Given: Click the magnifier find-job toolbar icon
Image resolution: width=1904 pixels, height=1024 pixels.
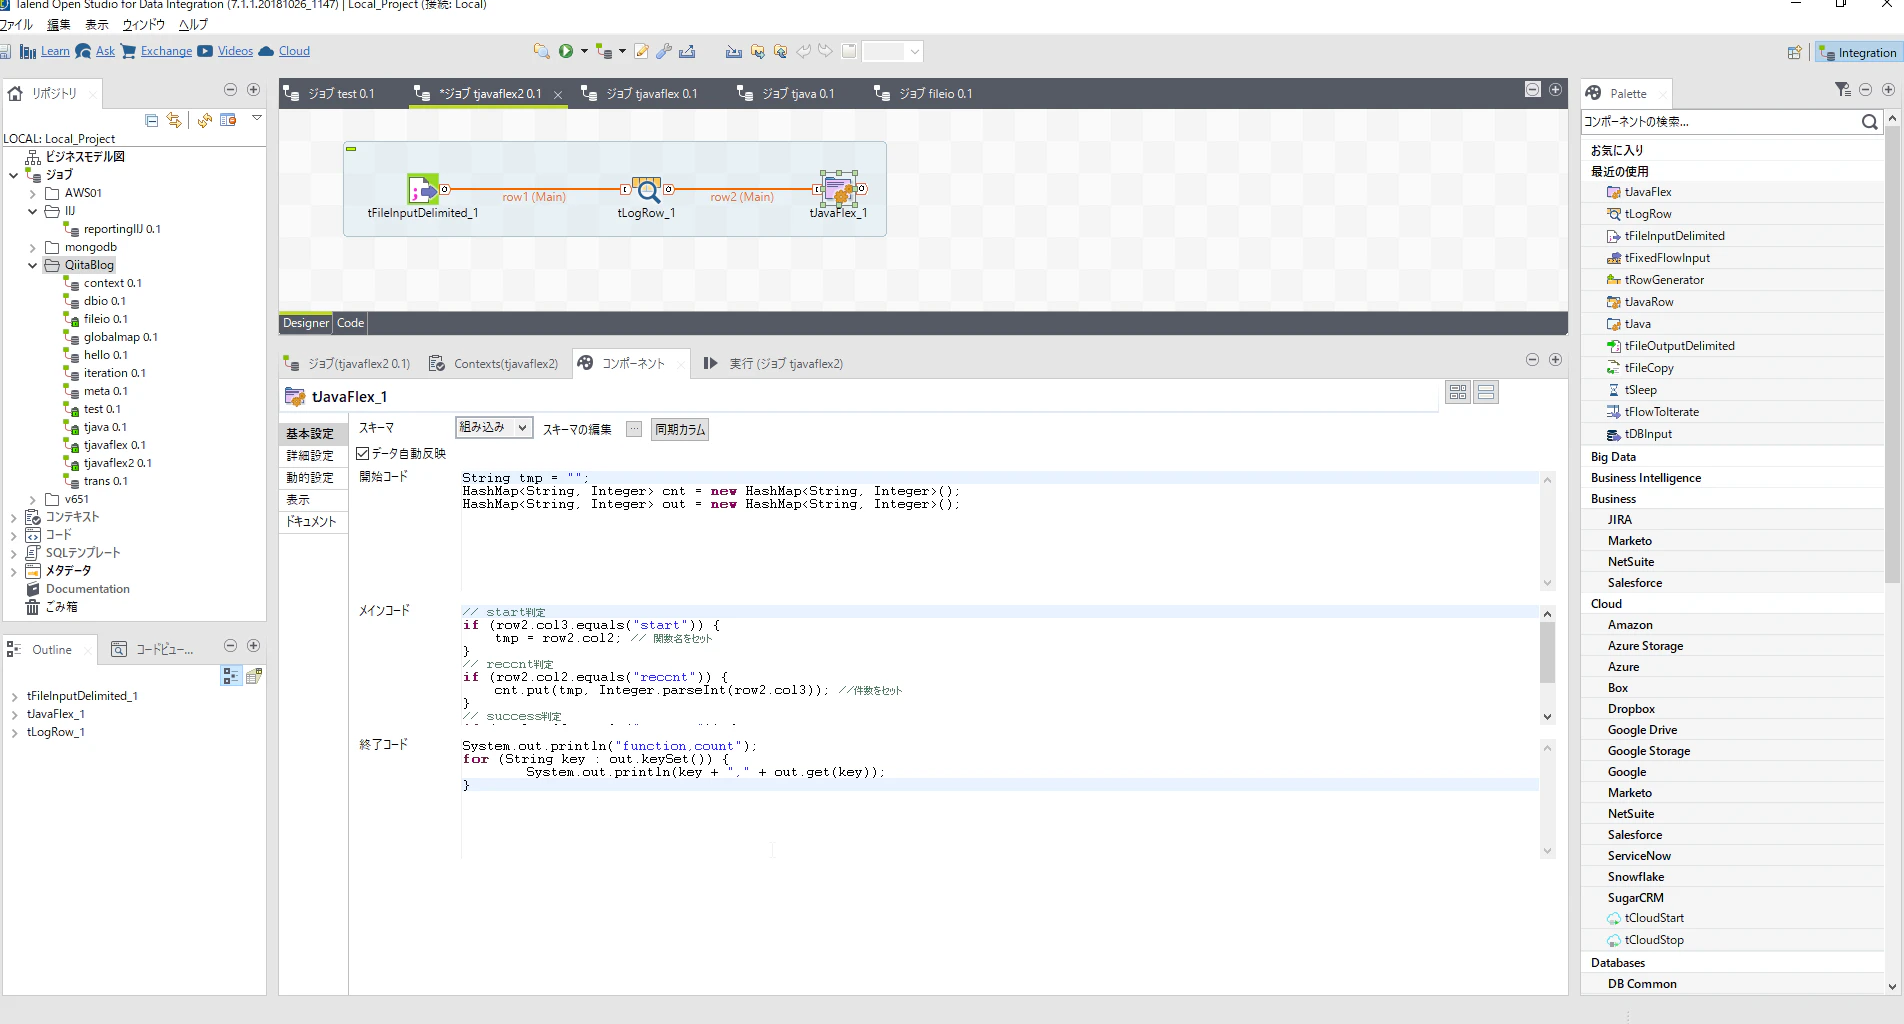Looking at the screenshot, I should [541, 51].
